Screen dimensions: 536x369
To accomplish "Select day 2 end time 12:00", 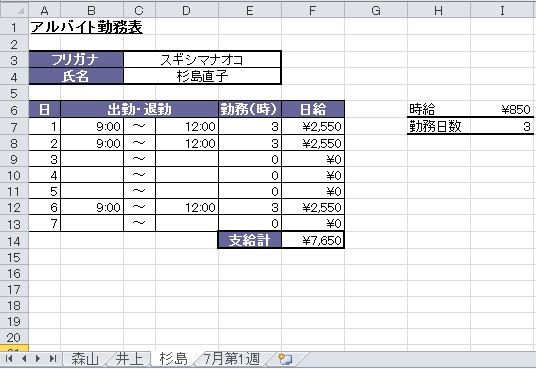I will click(187, 143).
